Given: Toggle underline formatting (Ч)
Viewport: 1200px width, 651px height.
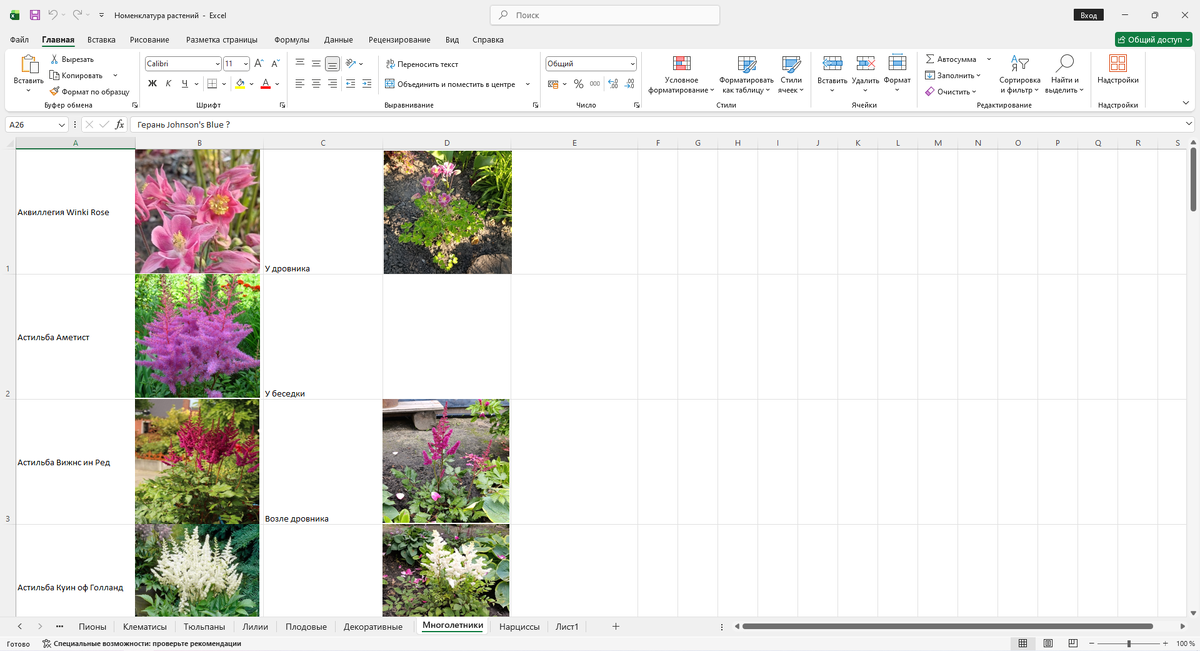Looking at the screenshot, I should (x=185, y=84).
